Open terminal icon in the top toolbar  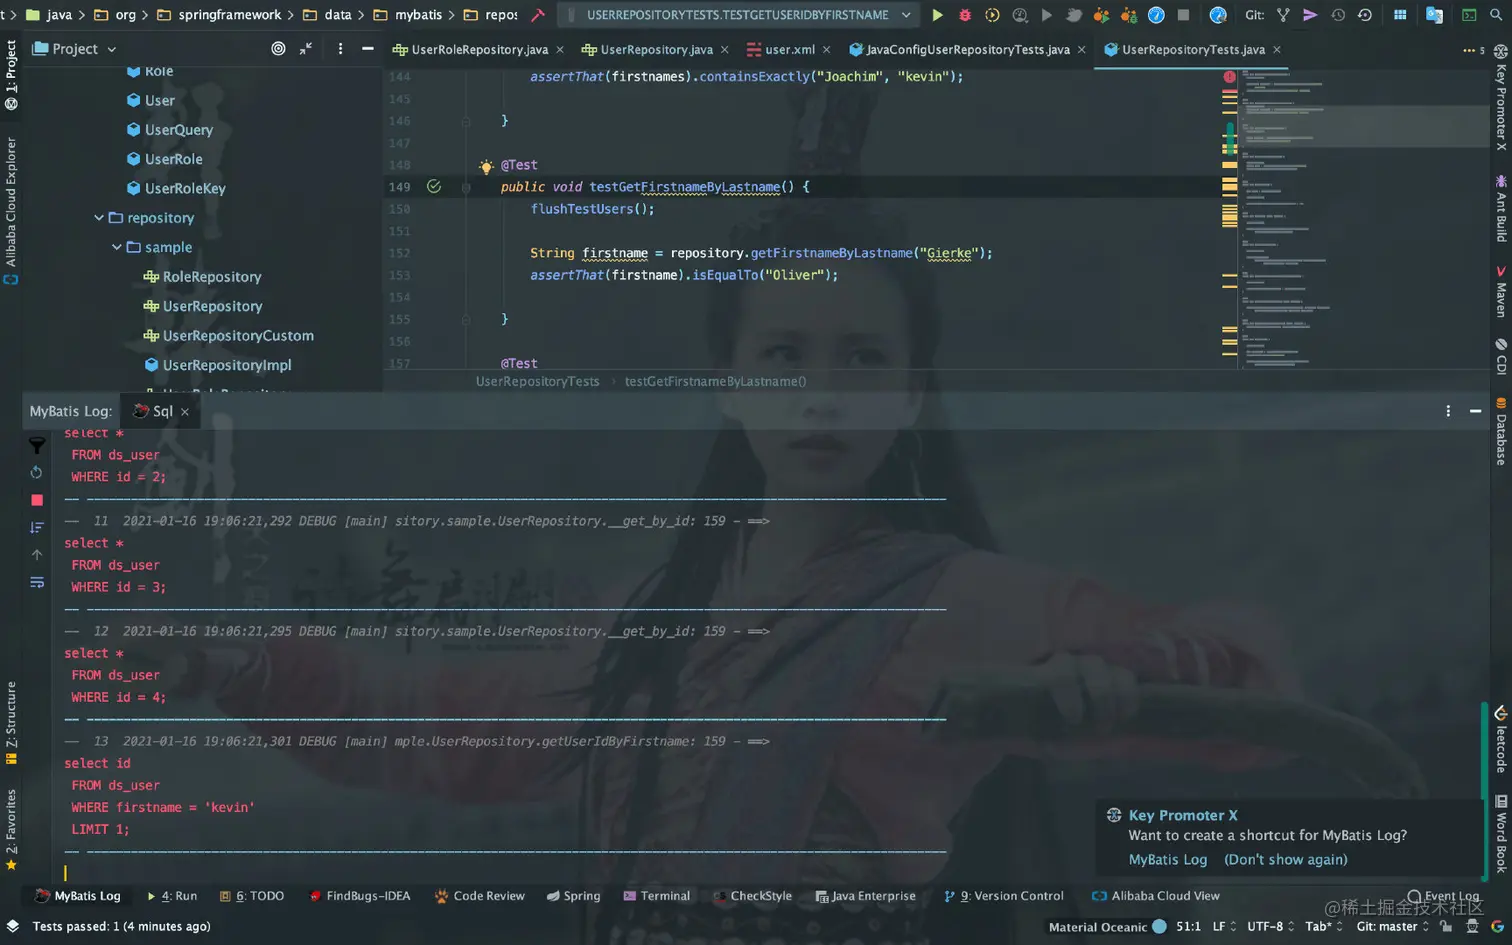[1469, 15]
